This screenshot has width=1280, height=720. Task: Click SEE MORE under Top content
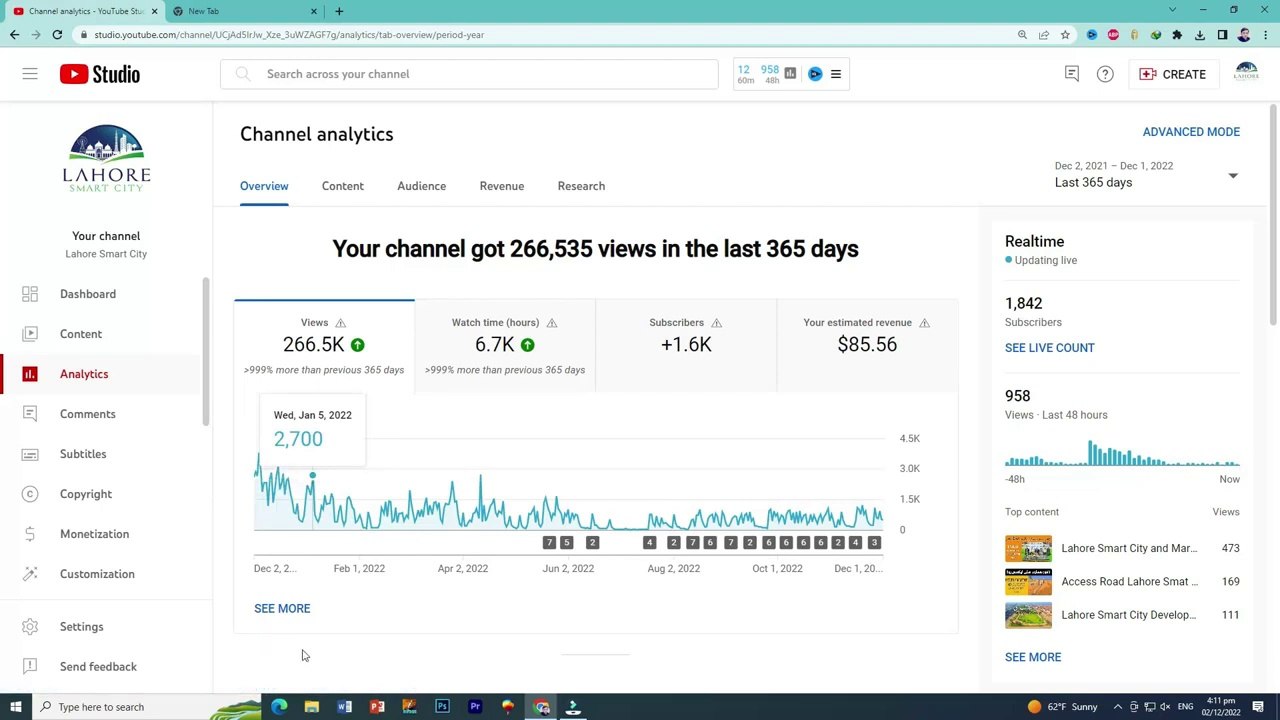1033,657
